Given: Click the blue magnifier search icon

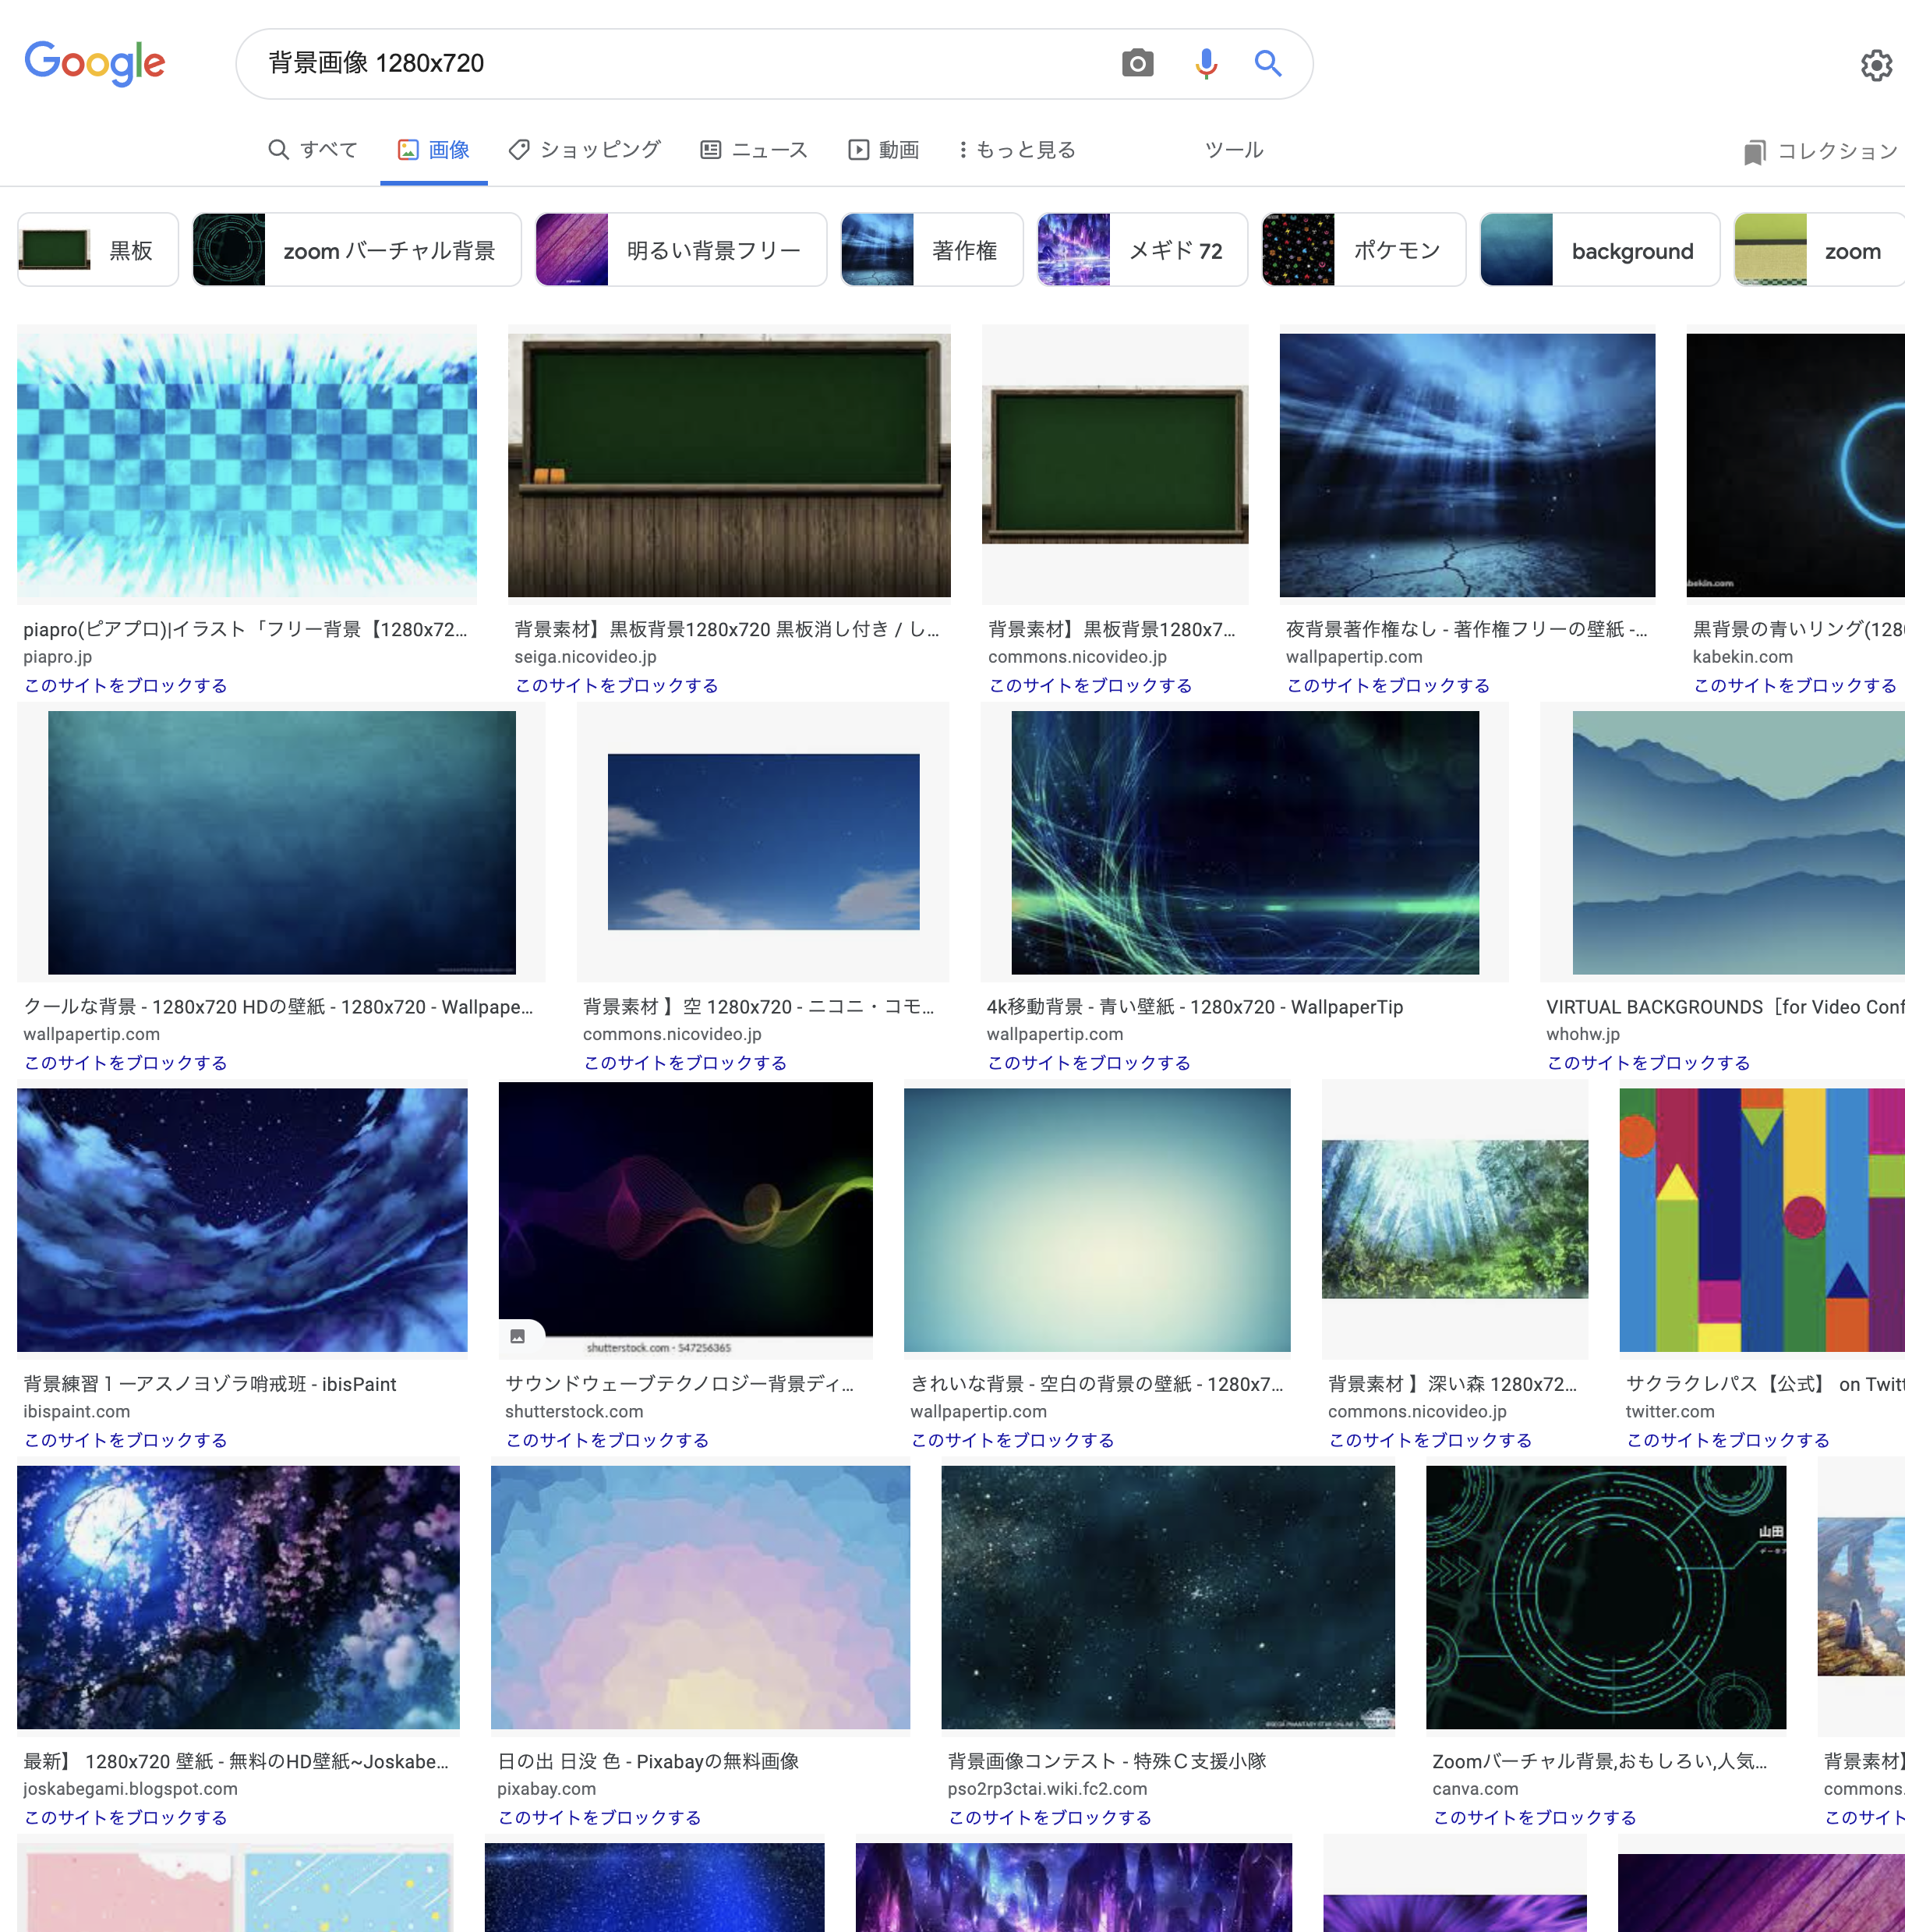Looking at the screenshot, I should [x=1268, y=64].
